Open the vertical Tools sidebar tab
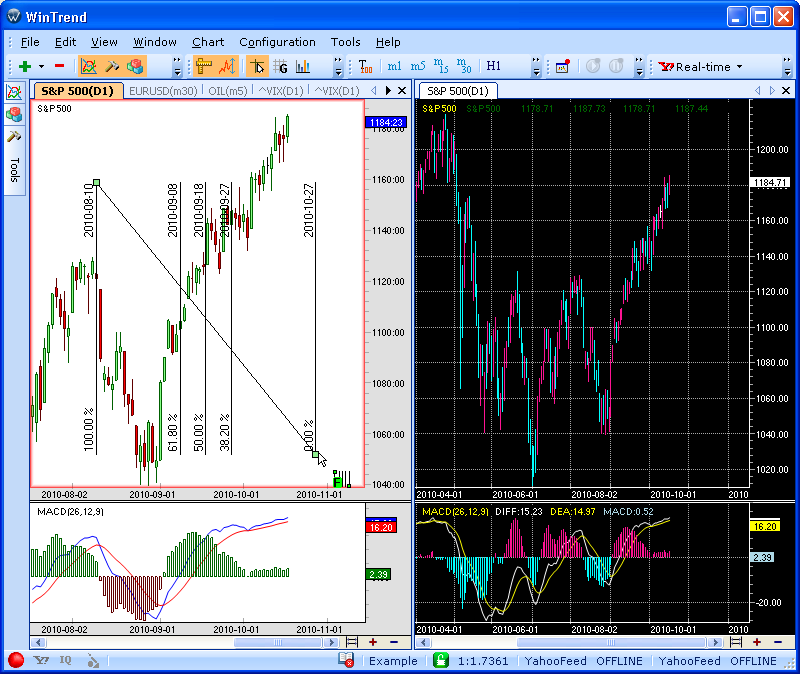Image resolution: width=800 pixels, height=674 pixels. (x=14, y=170)
